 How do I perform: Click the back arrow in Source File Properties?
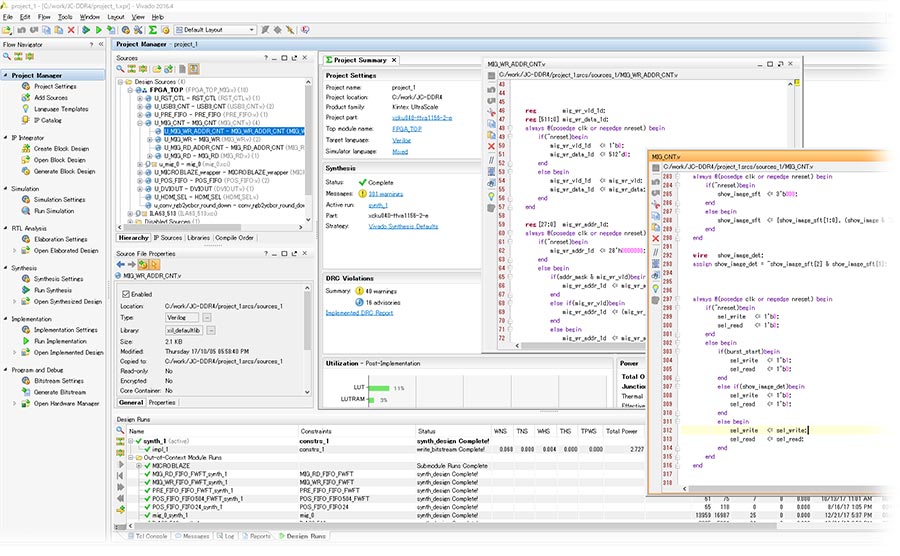pyautogui.click(x=122, y=263)
